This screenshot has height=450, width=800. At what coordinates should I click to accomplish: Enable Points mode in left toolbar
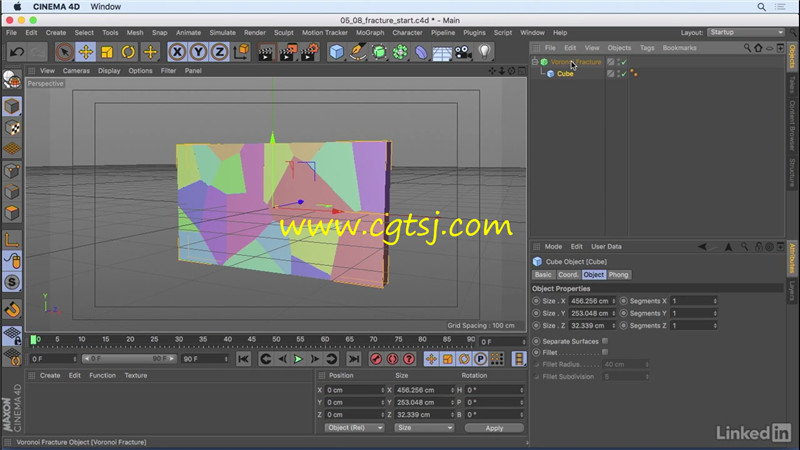[12, 170]
